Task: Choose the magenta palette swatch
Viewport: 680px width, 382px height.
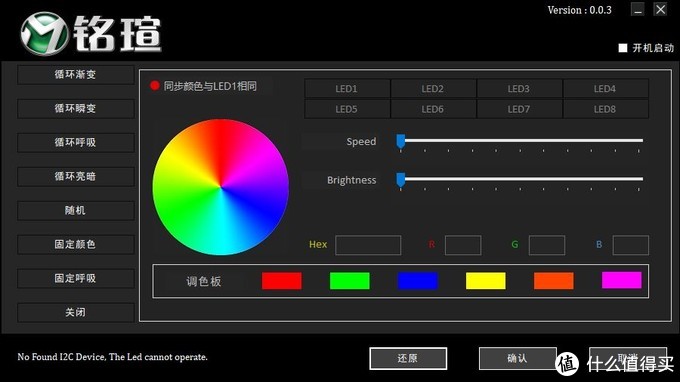Action: tap(621, 280)
